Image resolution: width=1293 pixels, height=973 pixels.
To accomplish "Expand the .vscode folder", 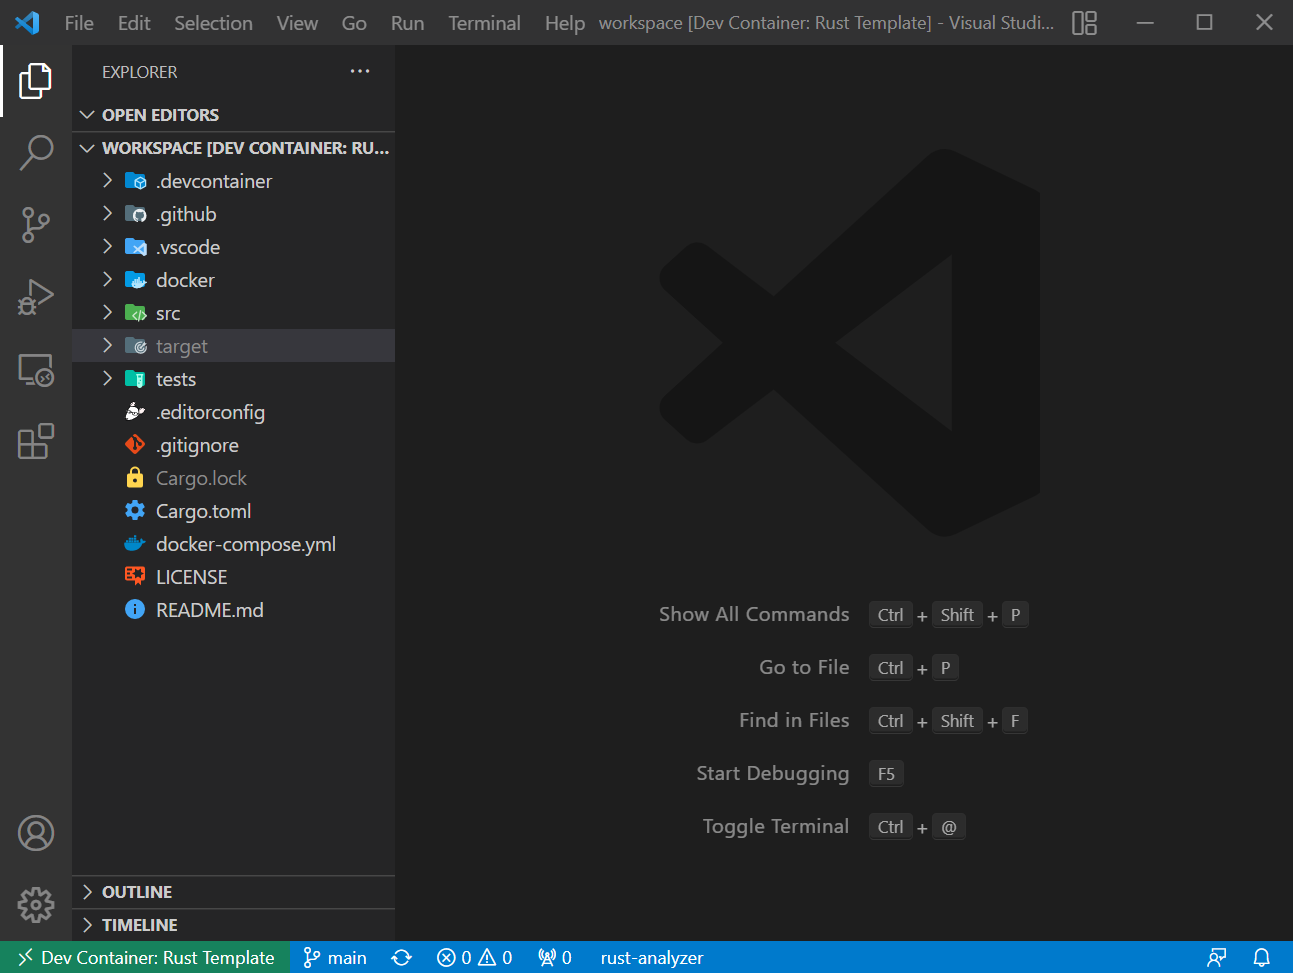I will tap(107, 246).
